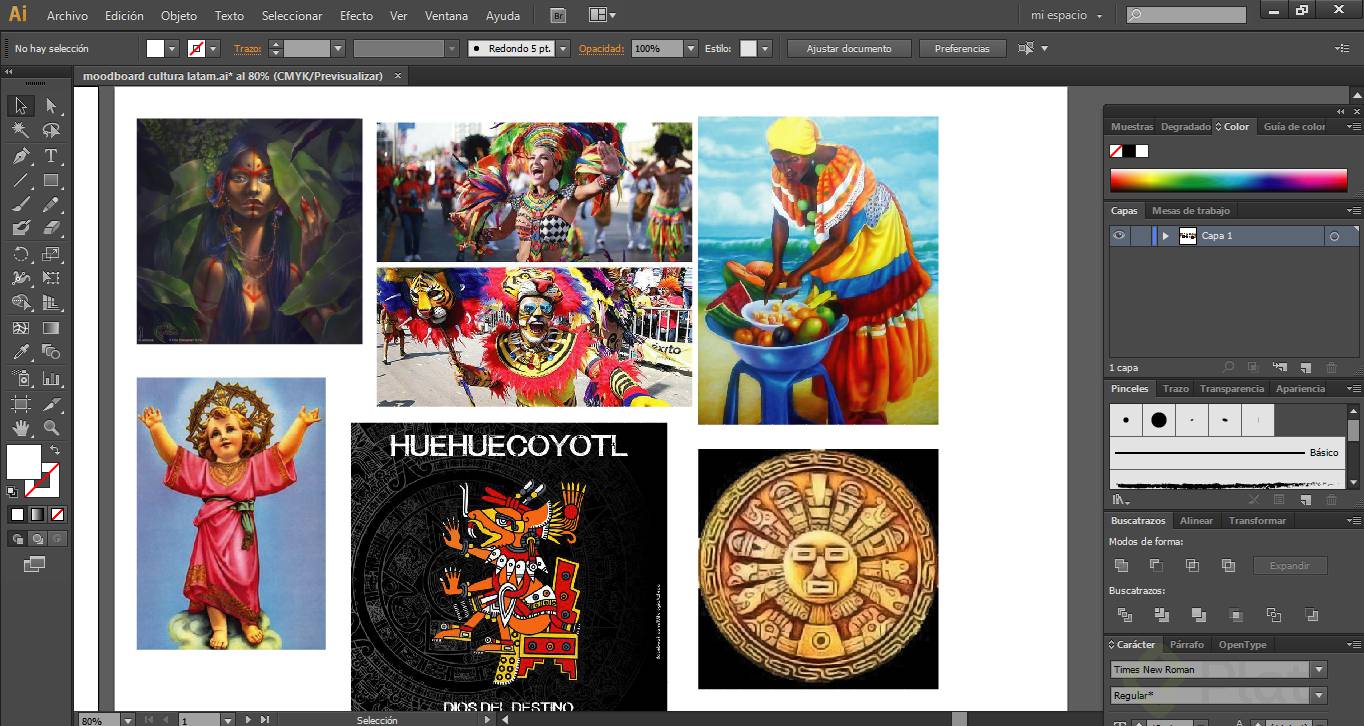Set paint mode to Gradient
The width and height of the screenshot is (1364, 726).
[37, 515]
